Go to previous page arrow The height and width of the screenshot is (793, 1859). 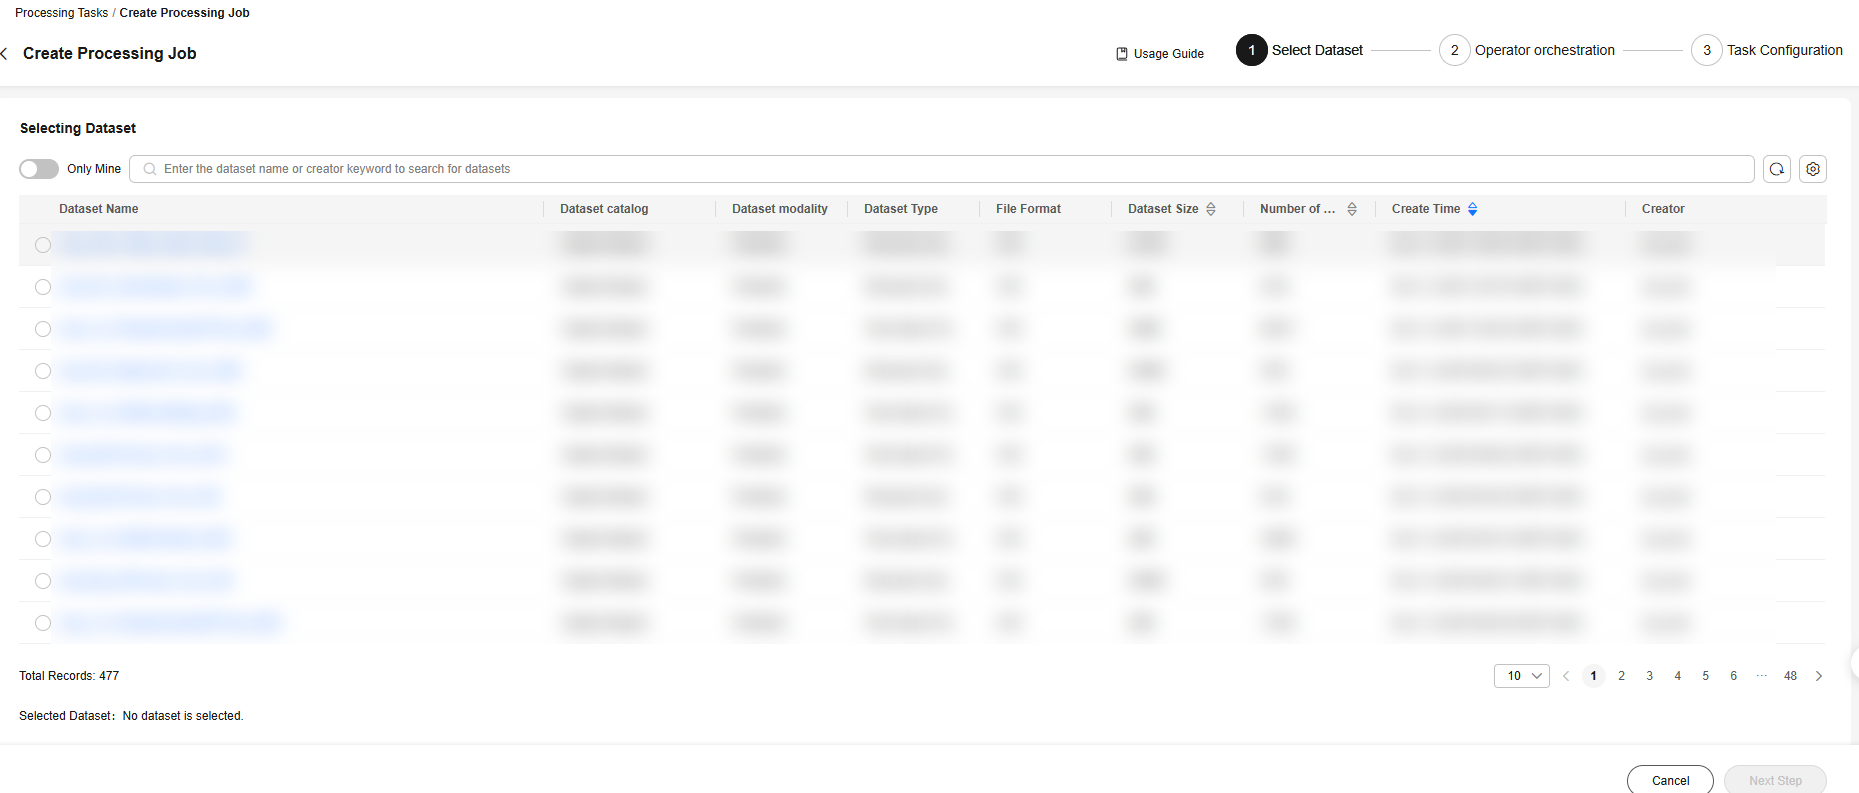(1566, 676)
